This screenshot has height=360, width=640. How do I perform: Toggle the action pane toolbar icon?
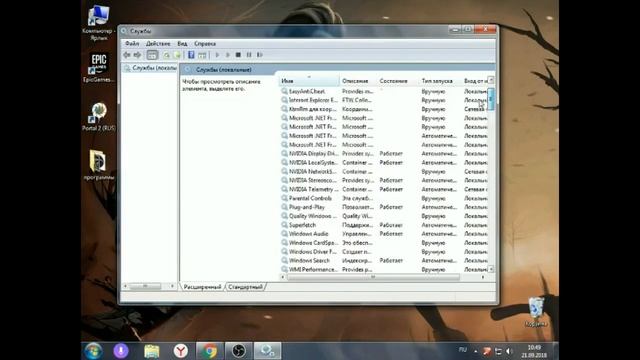click(x=202, y=55)
